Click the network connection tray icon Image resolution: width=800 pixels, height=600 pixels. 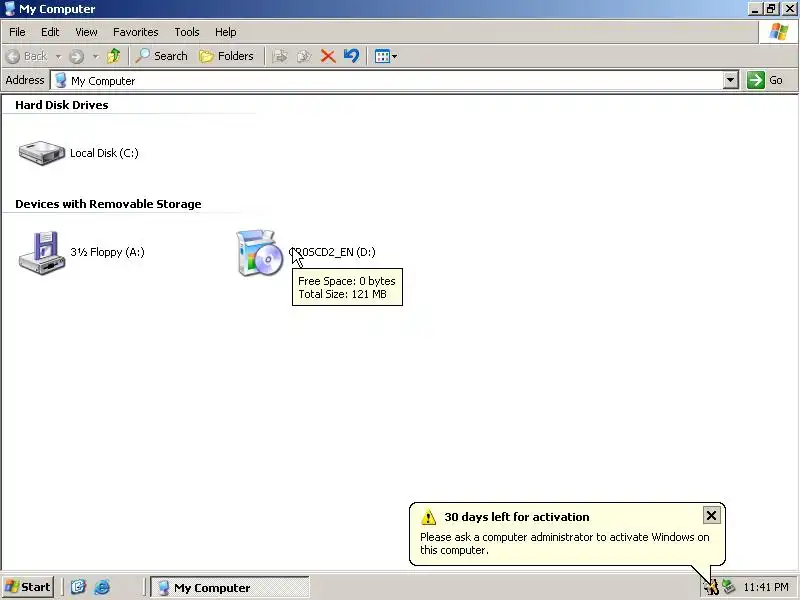click(729, 587)
